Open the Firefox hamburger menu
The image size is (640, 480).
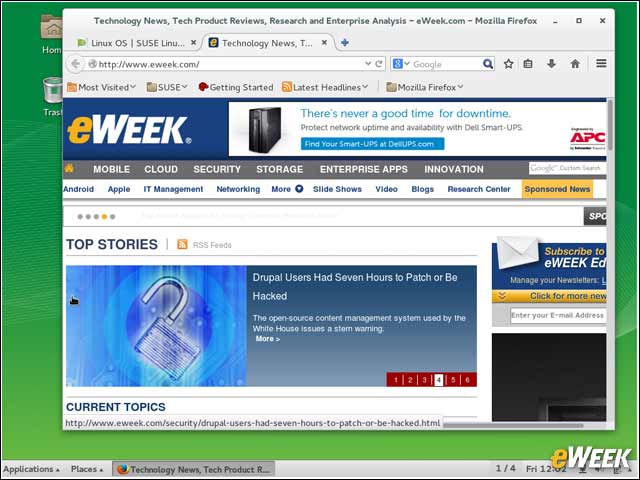(x=601, y=63)
